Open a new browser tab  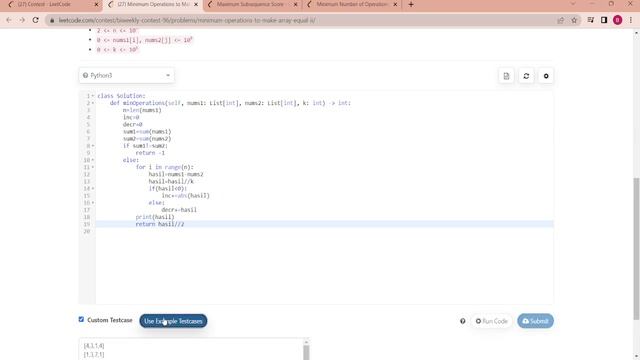411,4
